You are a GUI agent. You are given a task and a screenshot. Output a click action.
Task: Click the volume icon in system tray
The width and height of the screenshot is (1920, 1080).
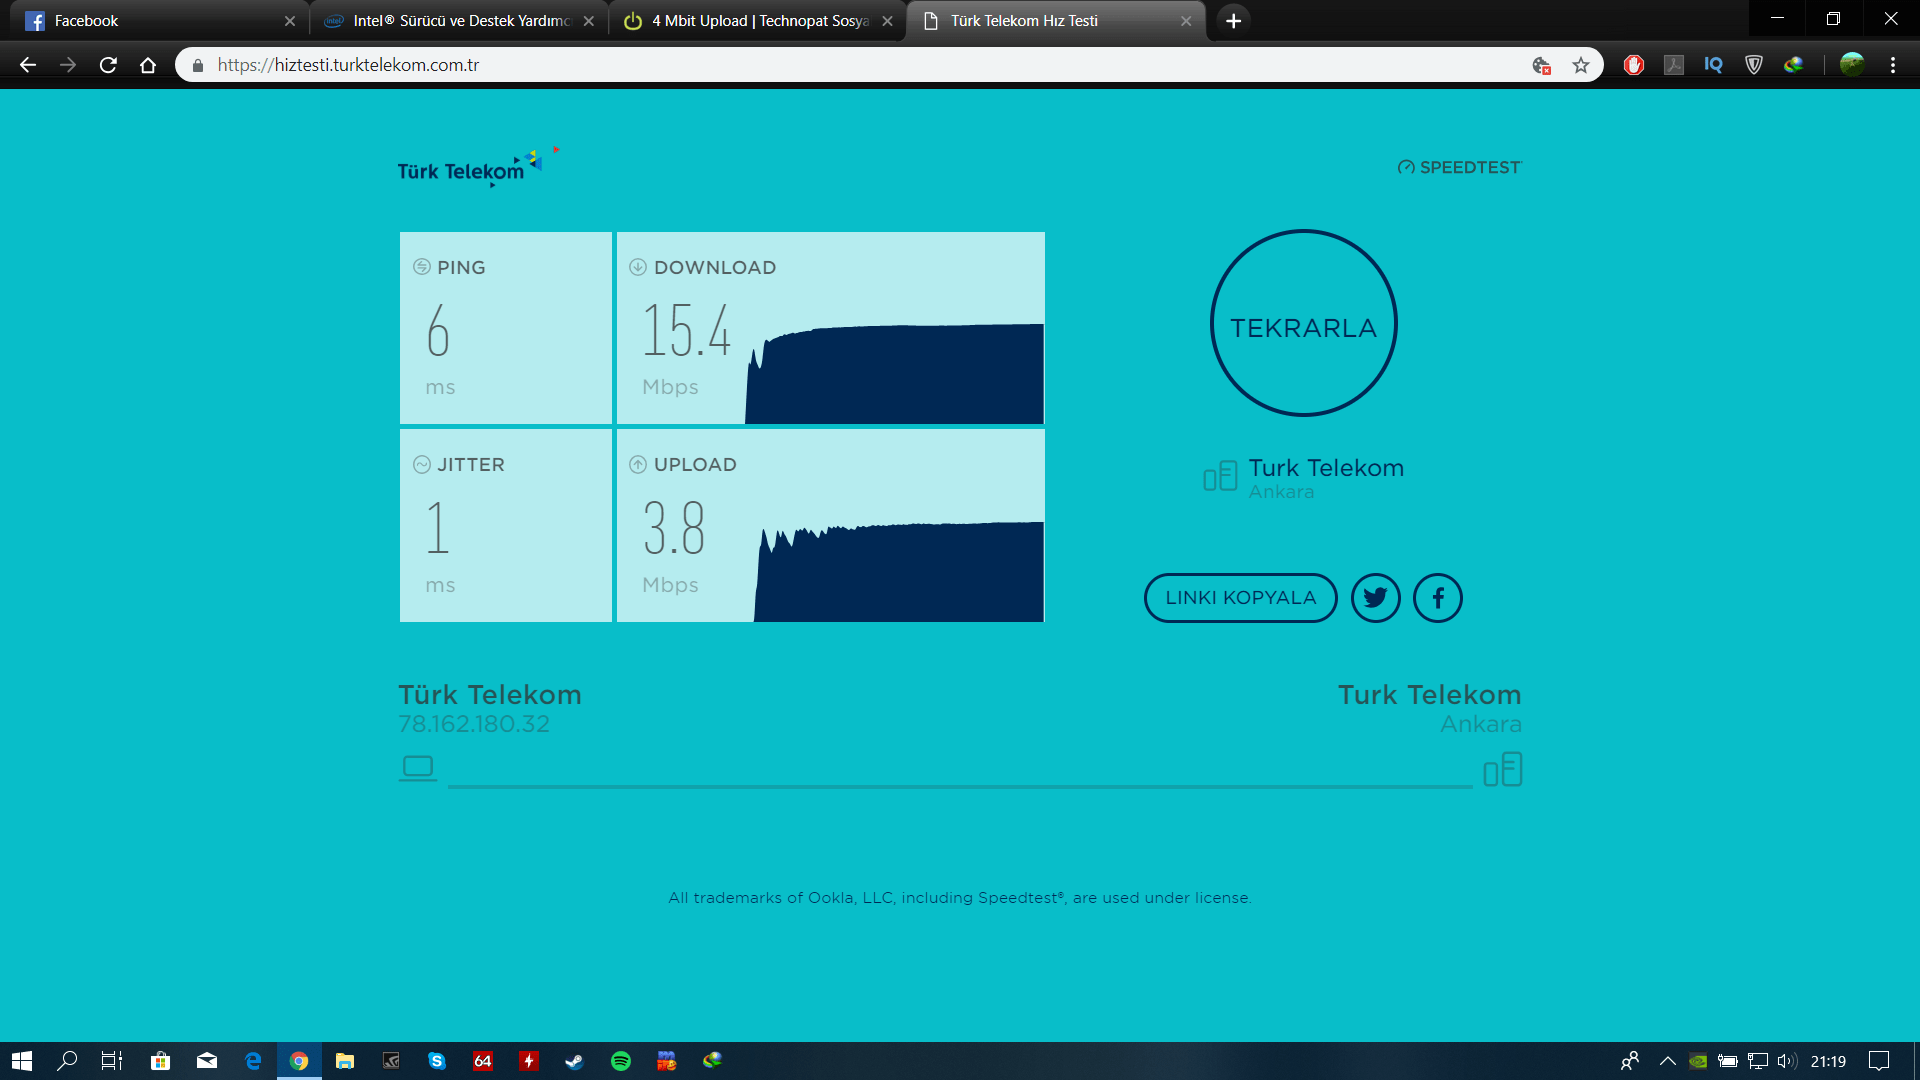[x=1787, y=1061]
